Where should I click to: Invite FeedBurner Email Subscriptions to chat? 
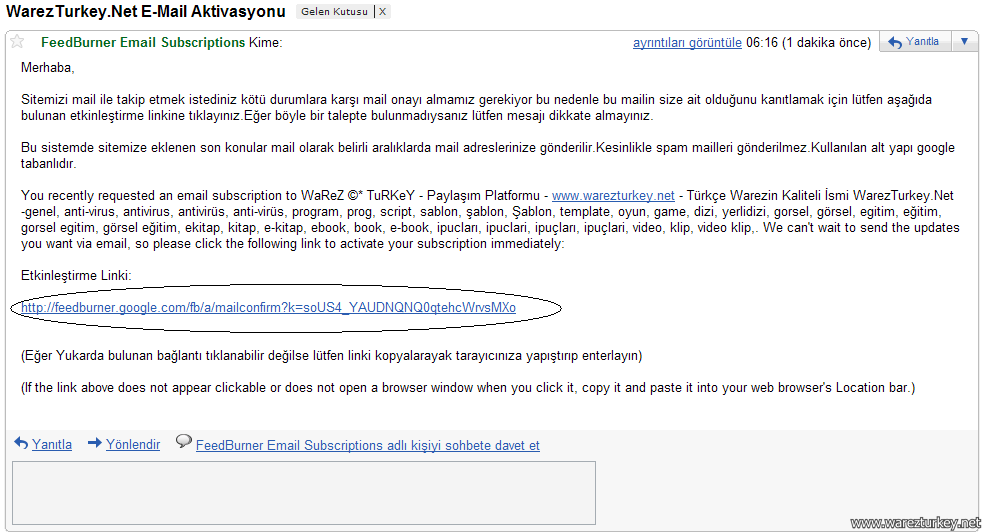(368, 445)
